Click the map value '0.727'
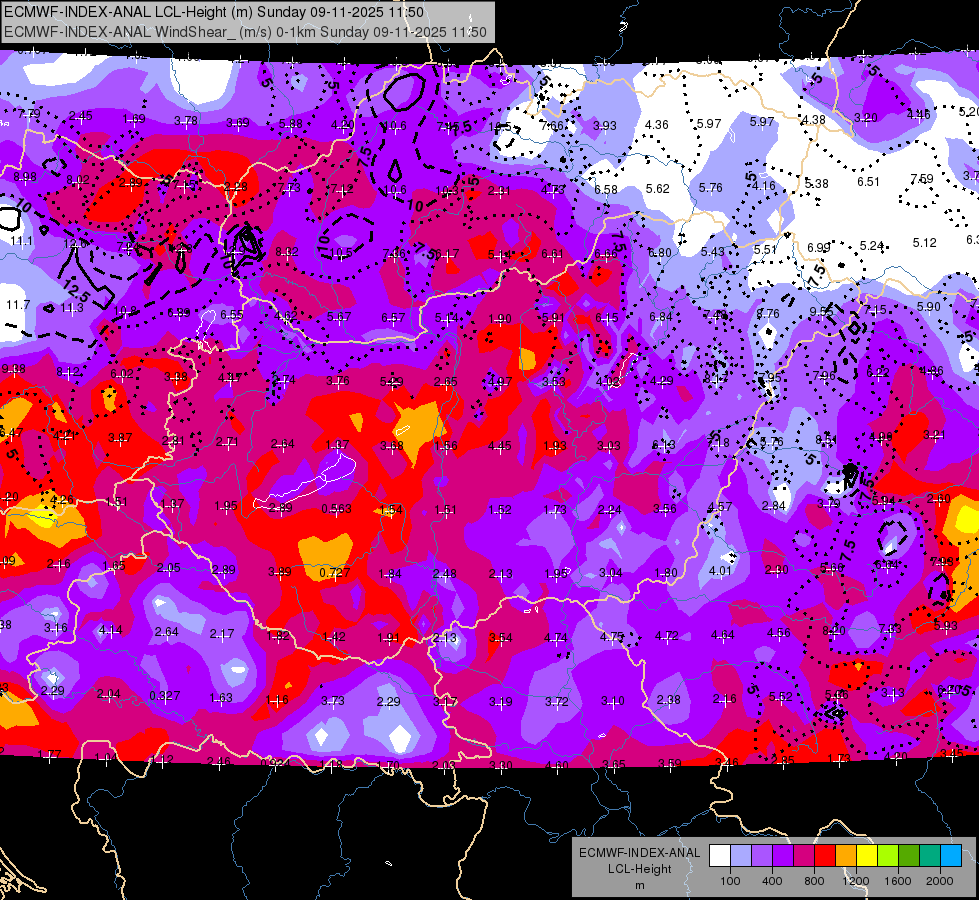The width and height of the screenshot is (979, 900). click(x=335, y=573)
